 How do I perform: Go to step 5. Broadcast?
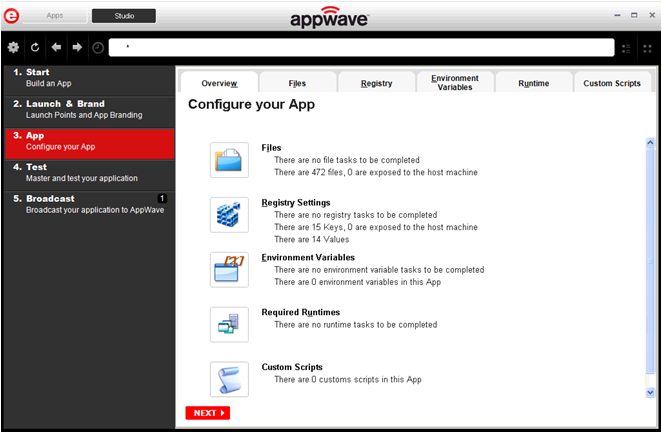point(90,207)
